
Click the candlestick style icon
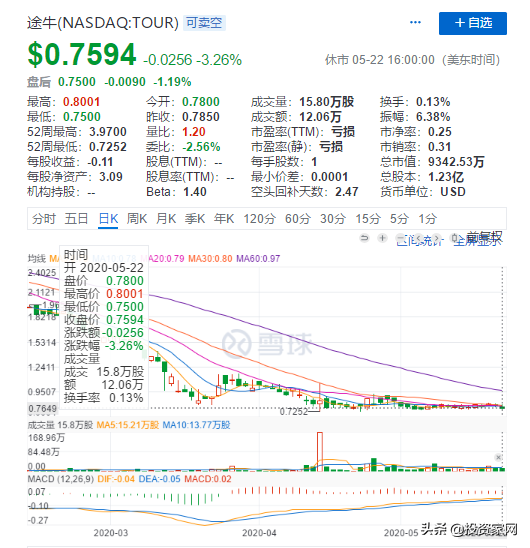point(455,238)
